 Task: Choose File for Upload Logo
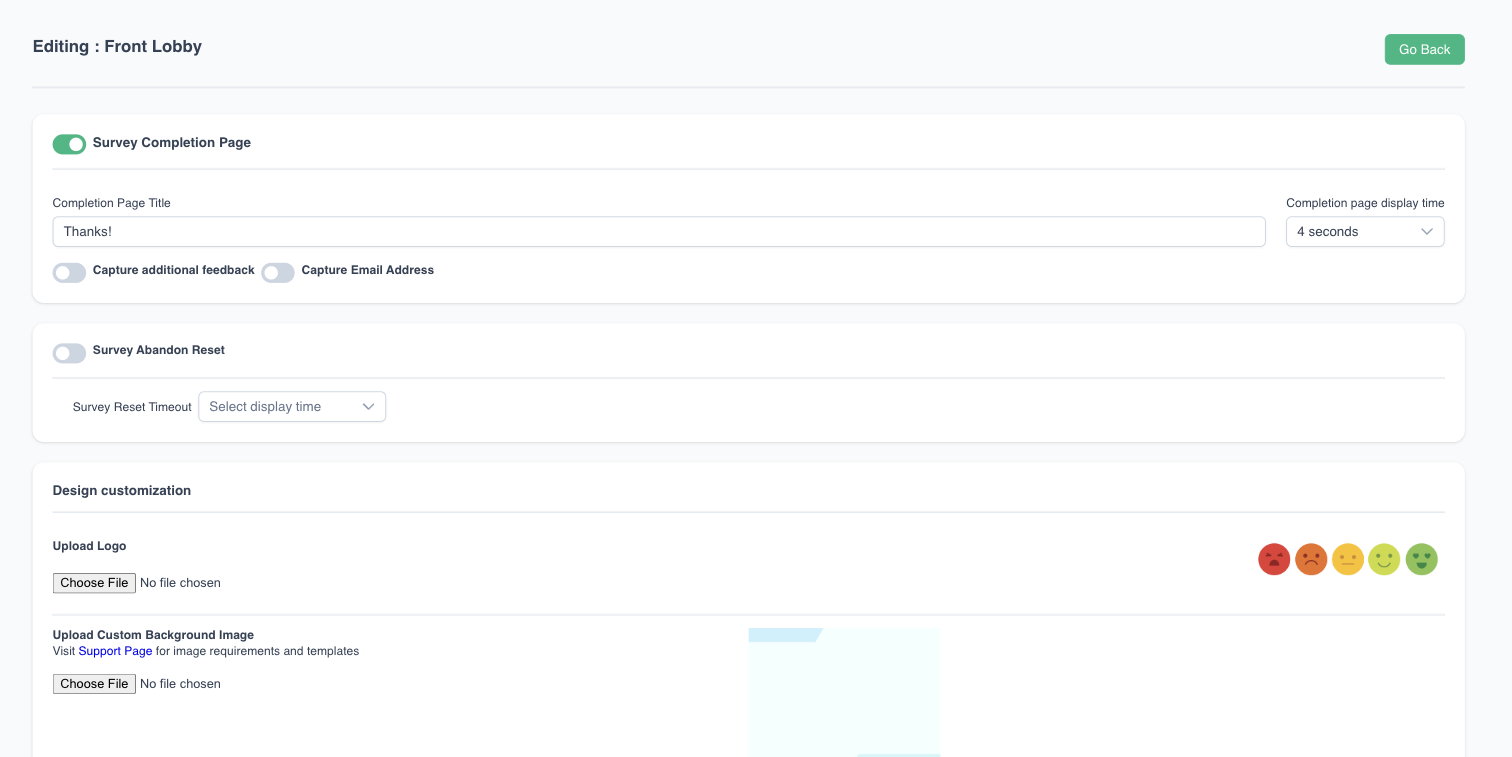(x=94, y=583)
